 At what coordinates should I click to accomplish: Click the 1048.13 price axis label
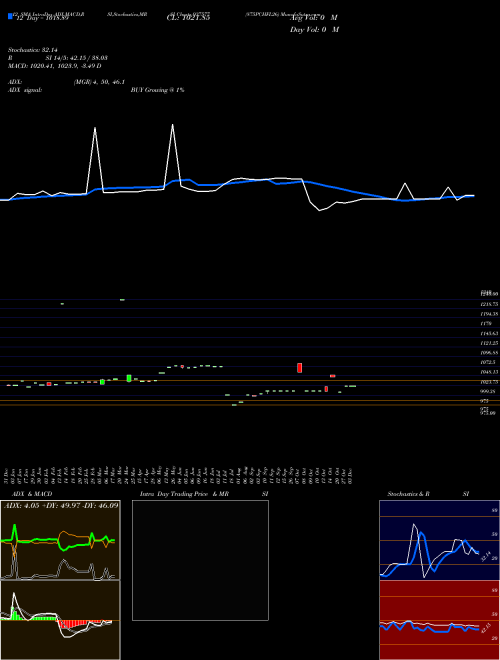point(489,372)
